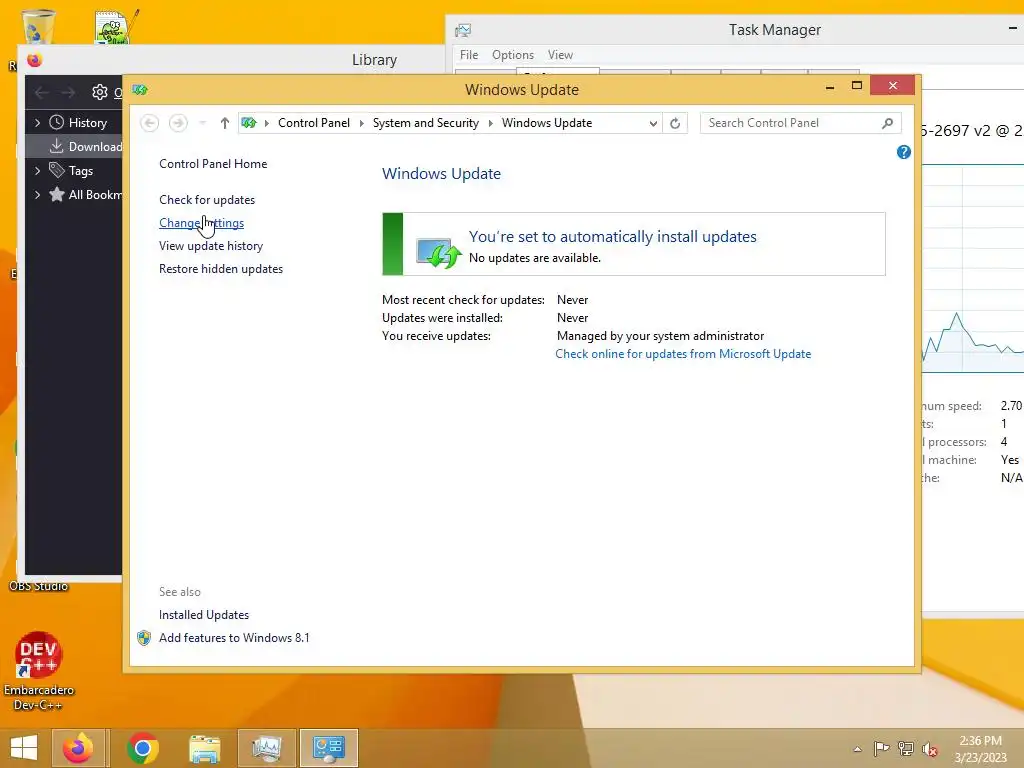Click the Back arrow in Windows Update
1024x768 pixels.
tap(150, 123)
